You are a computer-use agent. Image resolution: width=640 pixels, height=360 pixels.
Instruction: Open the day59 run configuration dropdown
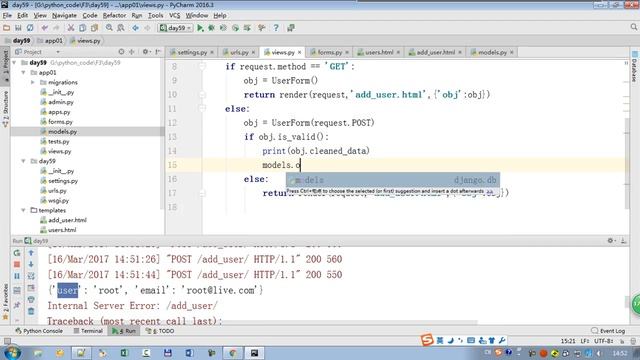coord(176,28)
